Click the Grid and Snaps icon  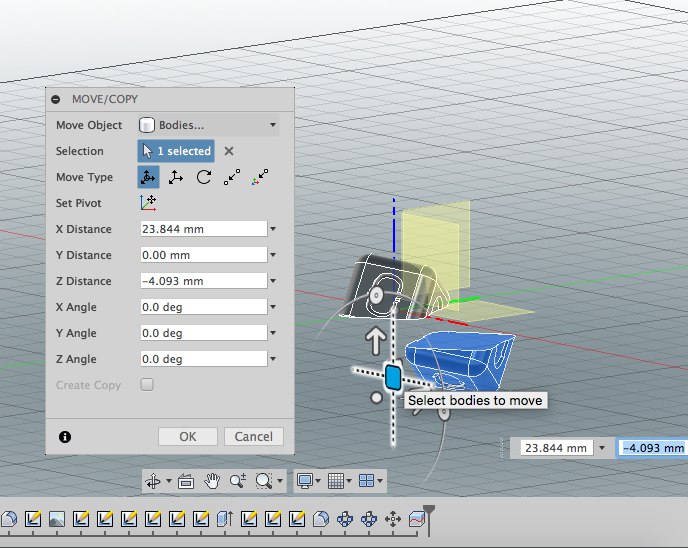point(336,481)
